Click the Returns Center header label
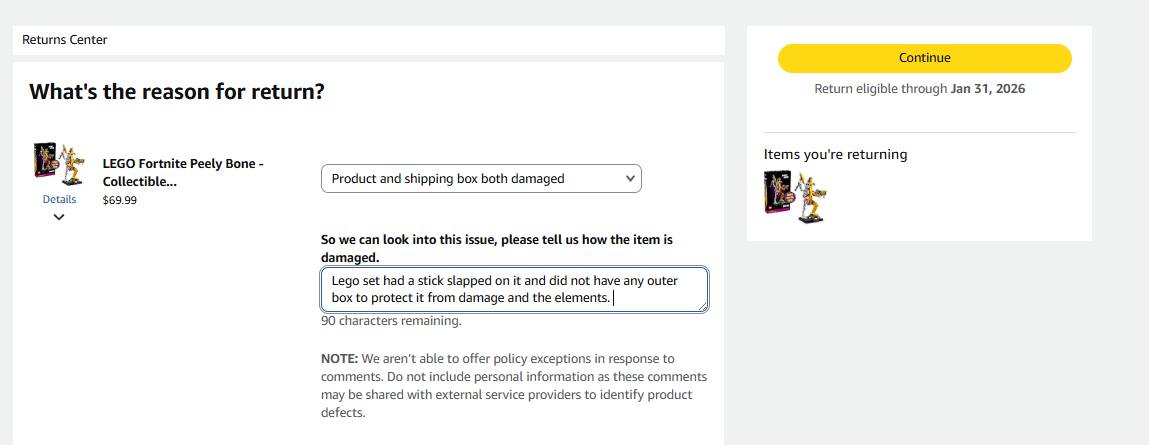This screenshot has height=445, width=1149. pos(64,40)
